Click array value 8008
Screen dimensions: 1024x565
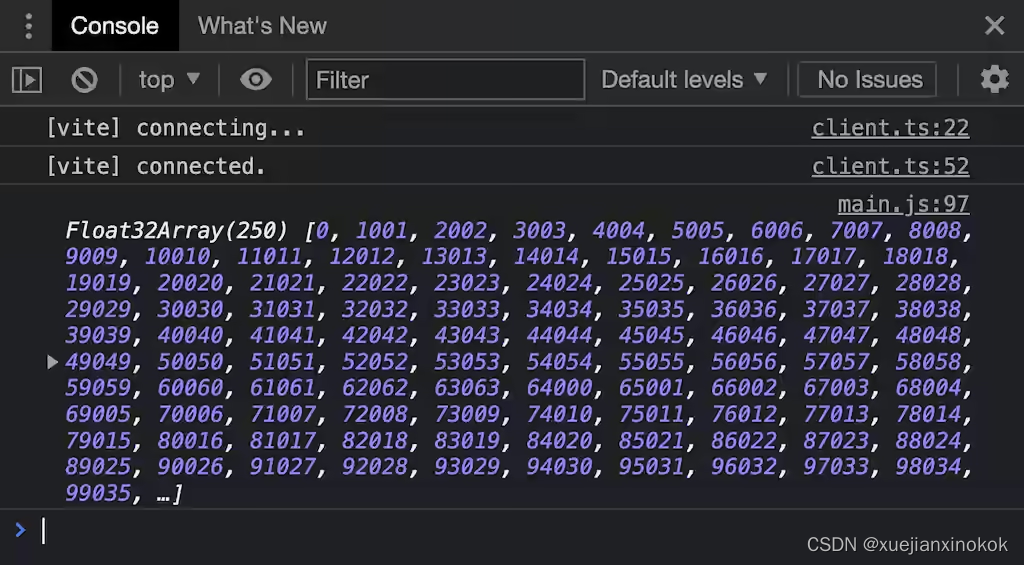[935, 231]
